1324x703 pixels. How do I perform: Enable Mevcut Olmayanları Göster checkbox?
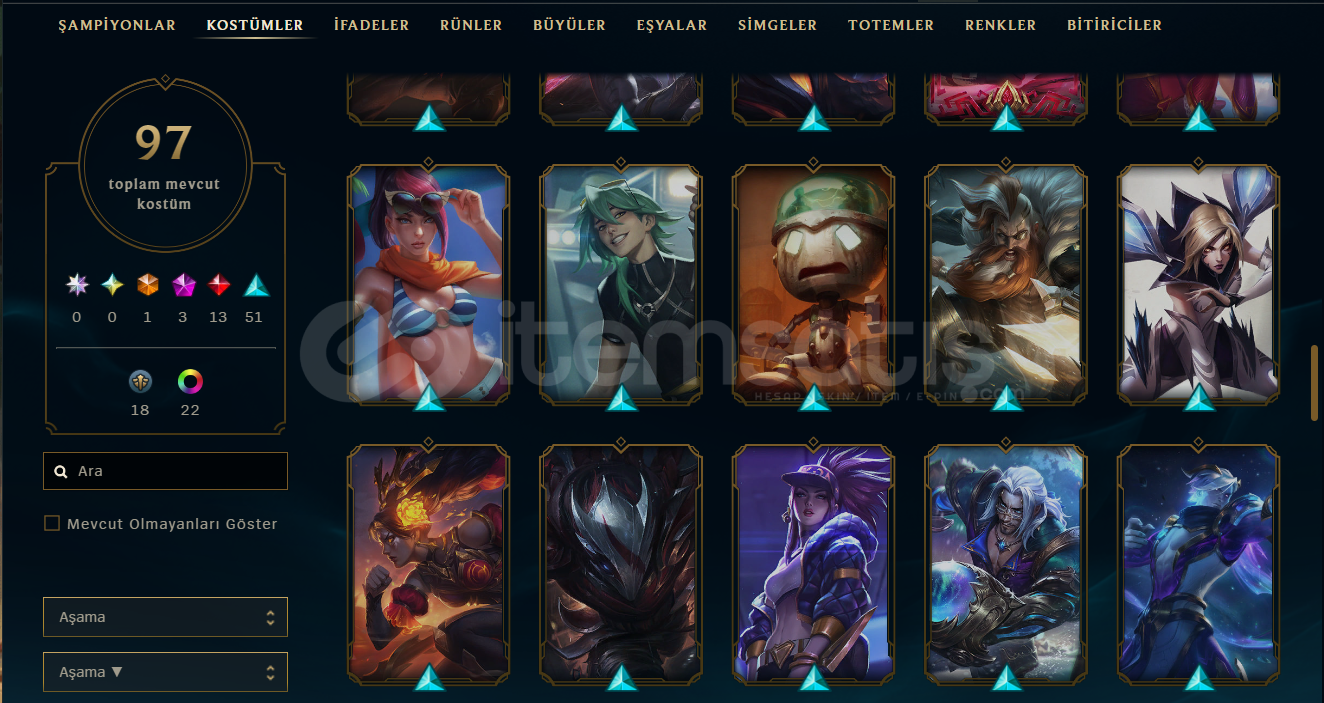pos(52,523)
